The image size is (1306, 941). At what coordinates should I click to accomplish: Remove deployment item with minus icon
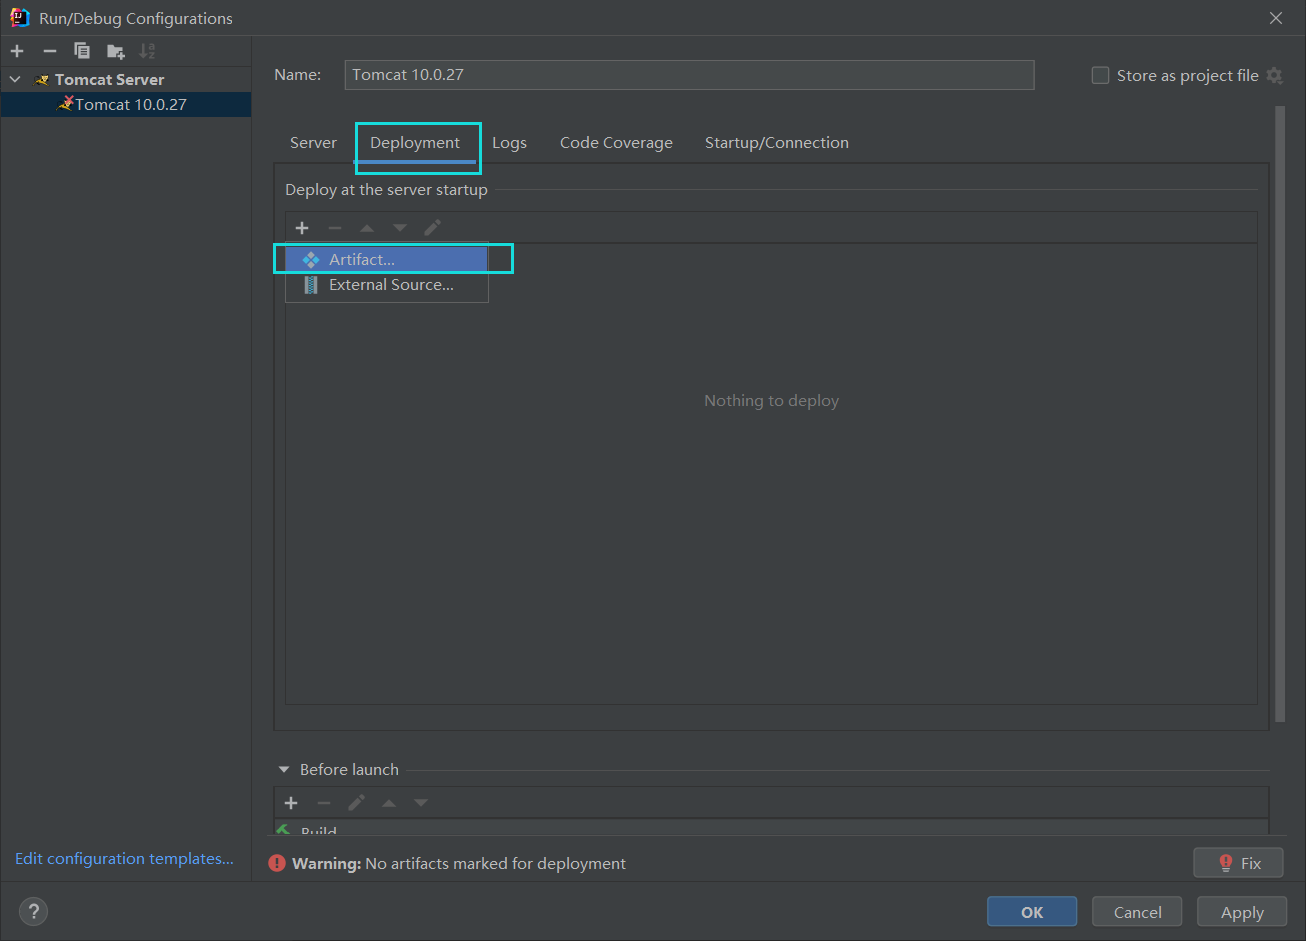coord(335,228)
